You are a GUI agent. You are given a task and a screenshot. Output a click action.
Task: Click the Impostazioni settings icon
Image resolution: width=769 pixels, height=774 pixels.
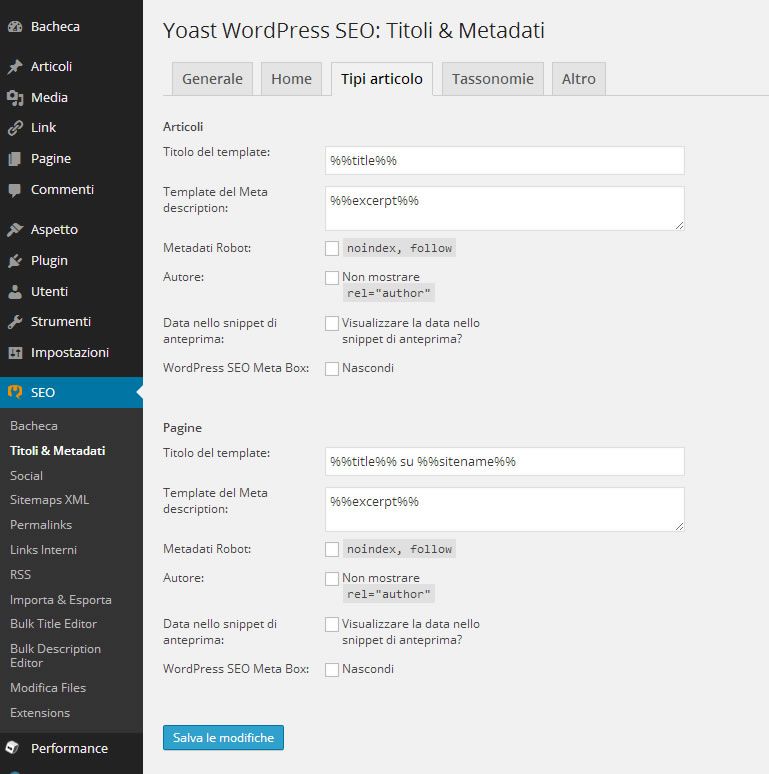pyautogui.click(x=15, y=353)
